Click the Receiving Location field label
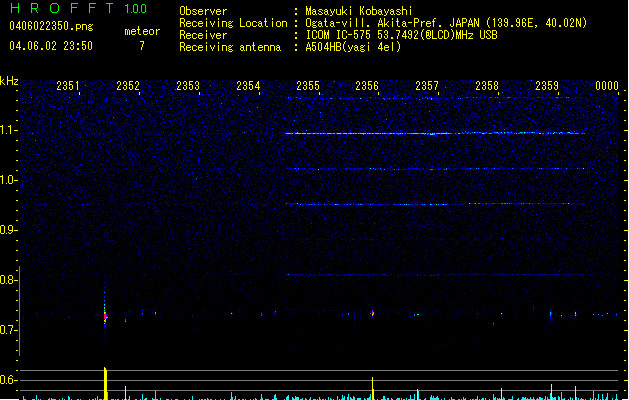This screenshot has height=400, width=629. 233,23
